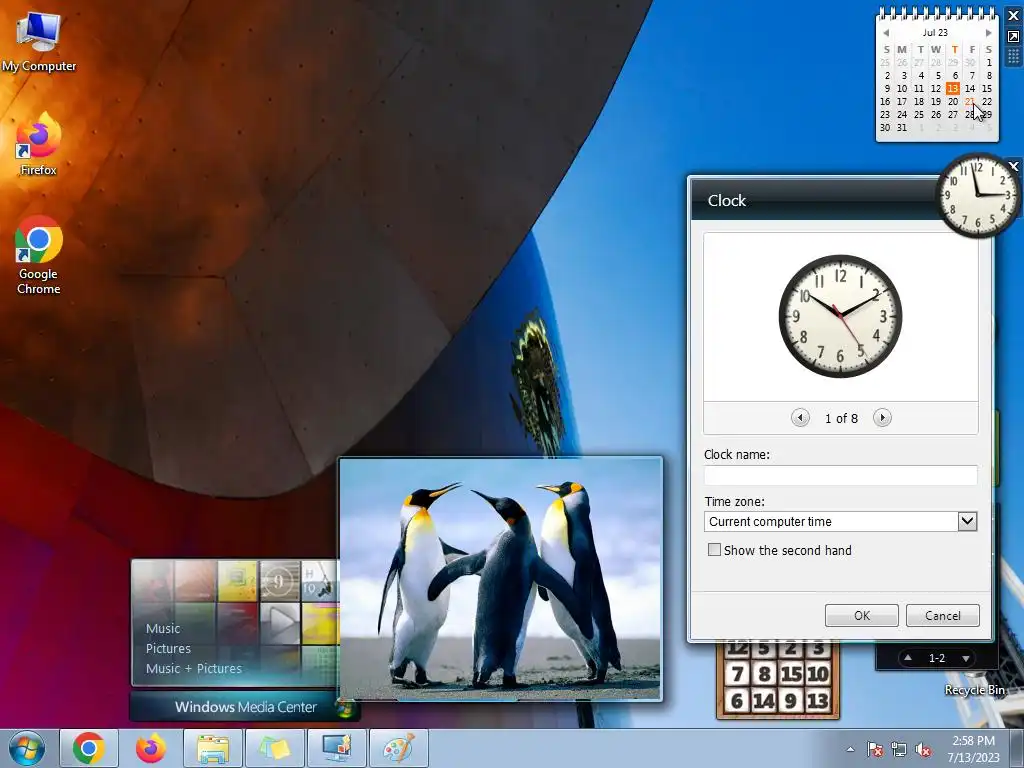Screen dimensions: 1024x768
Task: Click the Jul 23 calendar header
Action: [x=935, y=33]
